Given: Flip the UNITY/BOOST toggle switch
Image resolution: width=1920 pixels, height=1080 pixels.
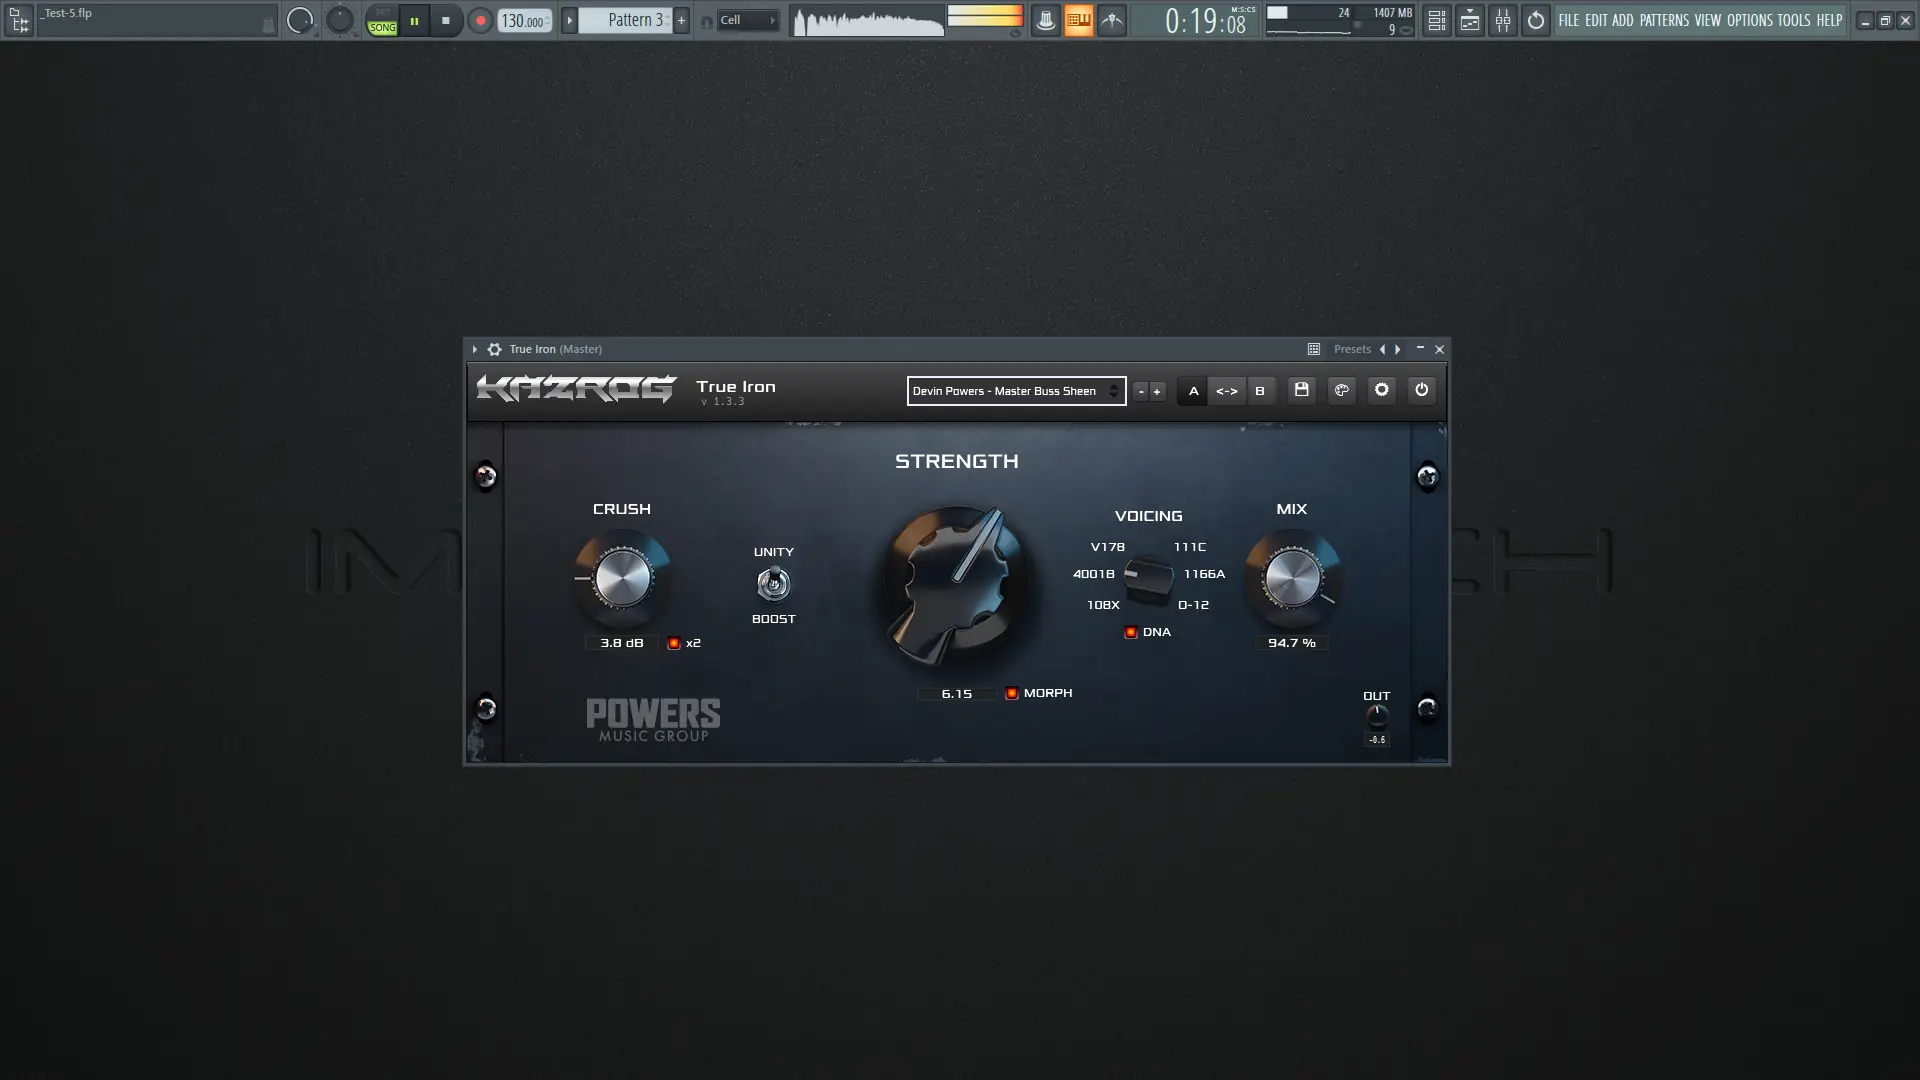Looking at the screenshot, I should click(x=773, y=584).
